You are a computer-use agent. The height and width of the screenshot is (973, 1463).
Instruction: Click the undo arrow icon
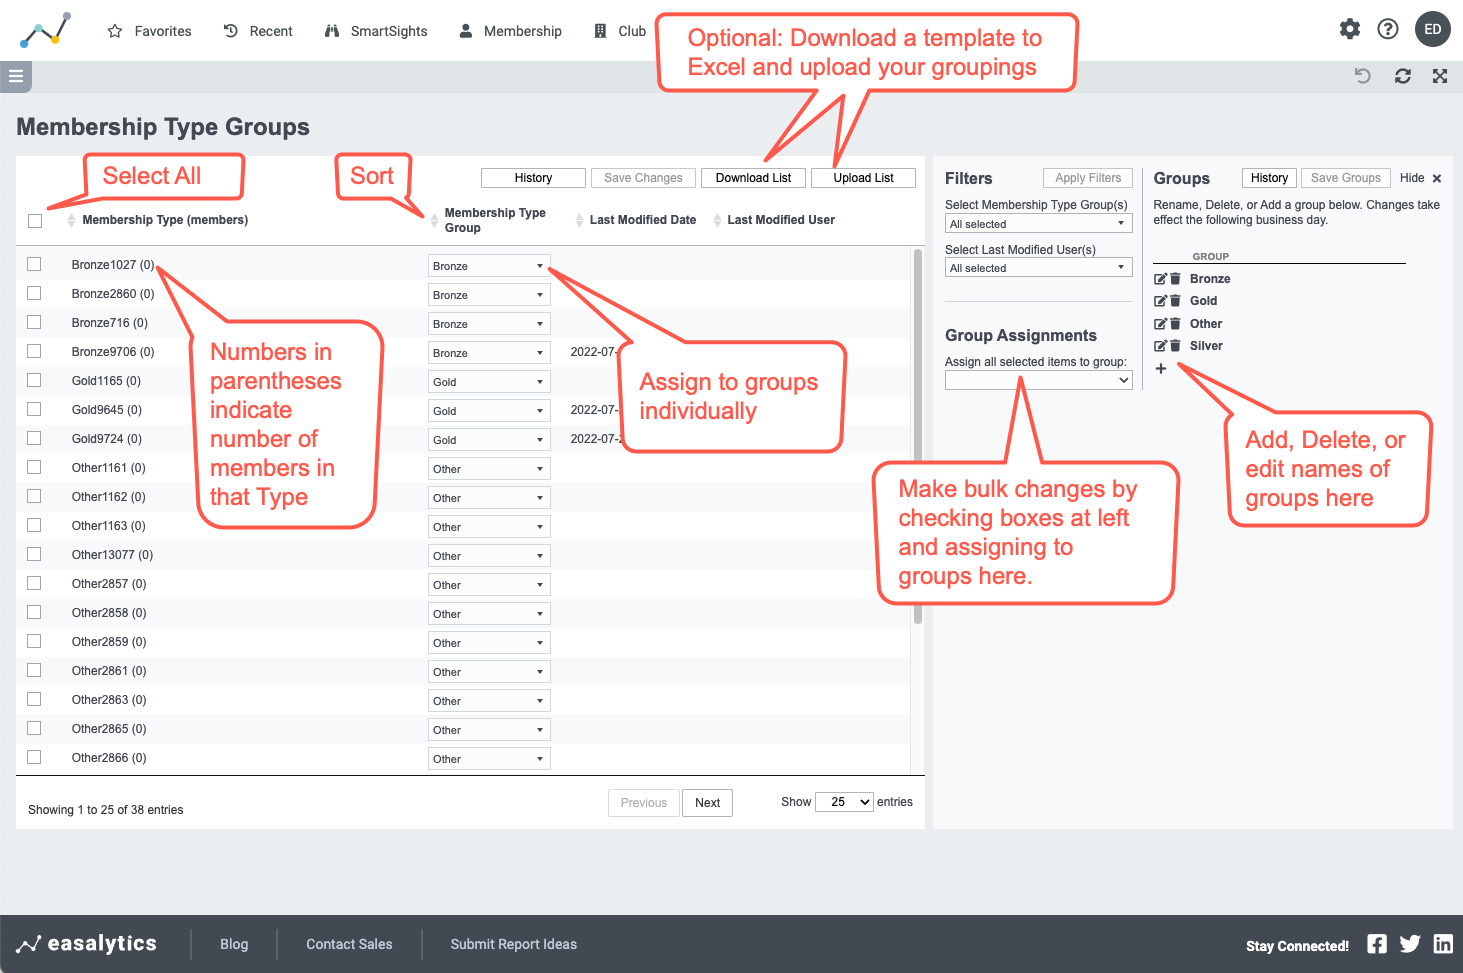pos(1362,76)
